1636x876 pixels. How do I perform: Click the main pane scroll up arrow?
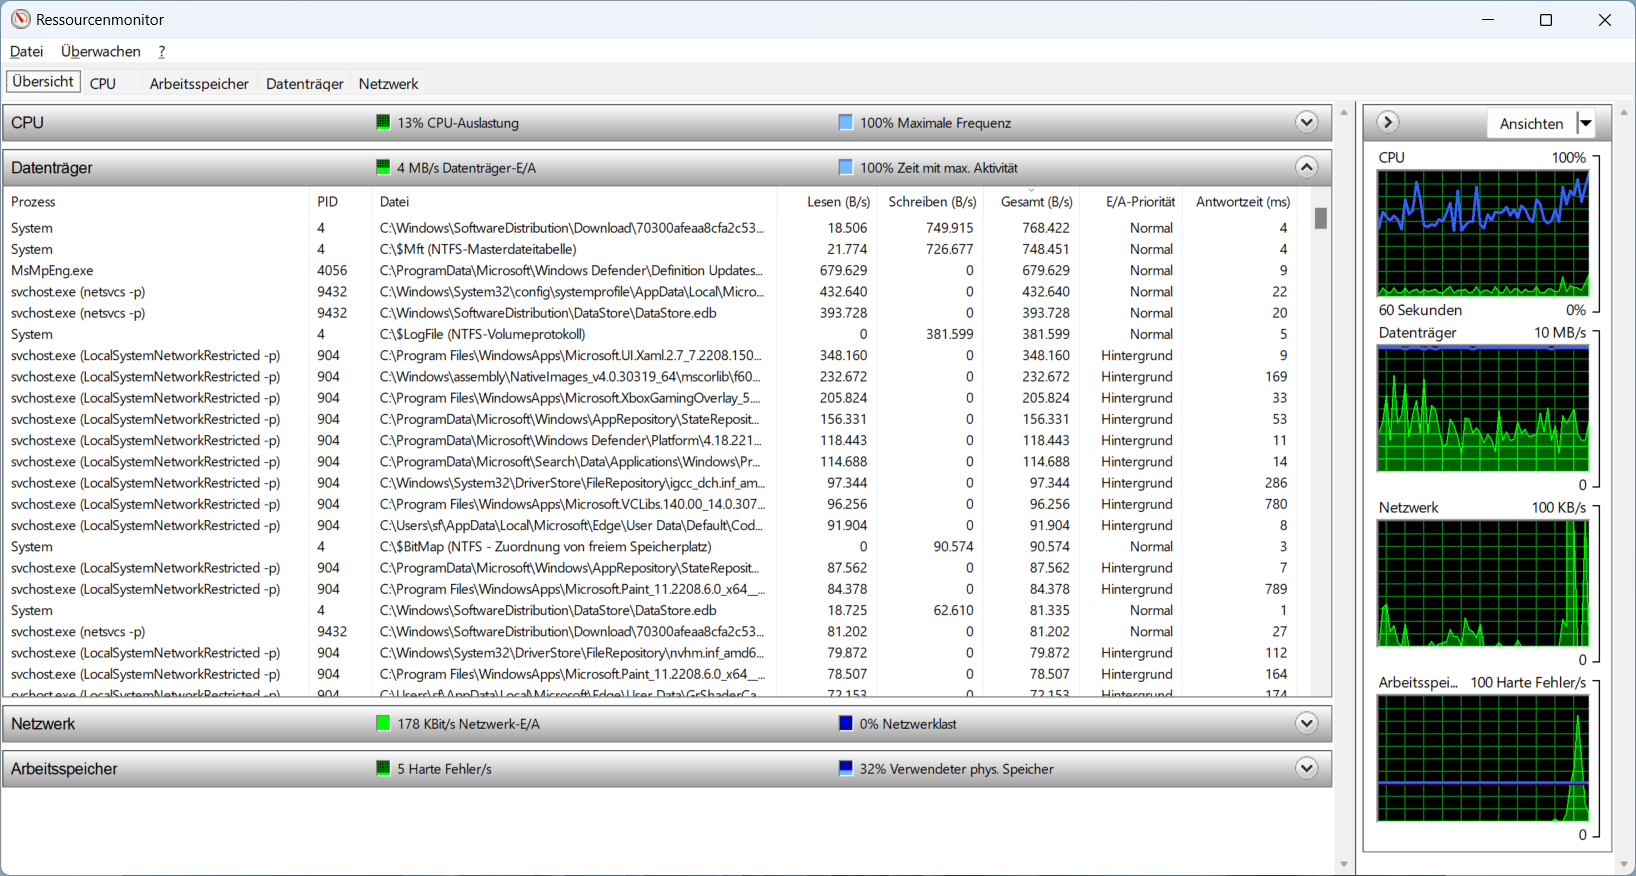click(1344, 112)
